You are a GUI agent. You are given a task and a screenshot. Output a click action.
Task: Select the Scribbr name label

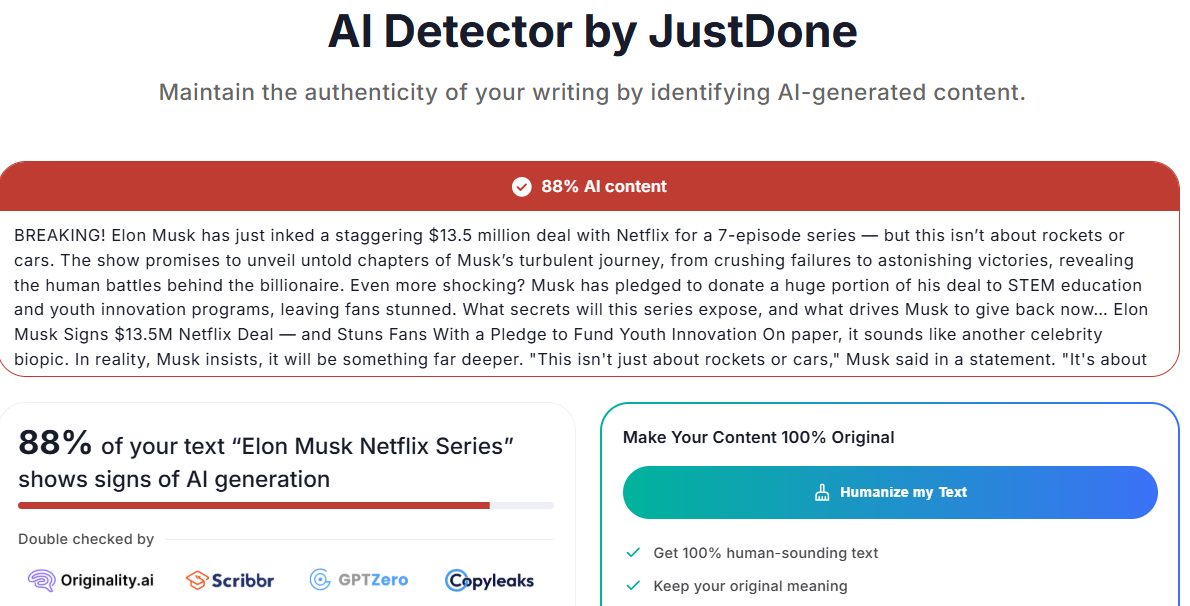coord(243,581)
